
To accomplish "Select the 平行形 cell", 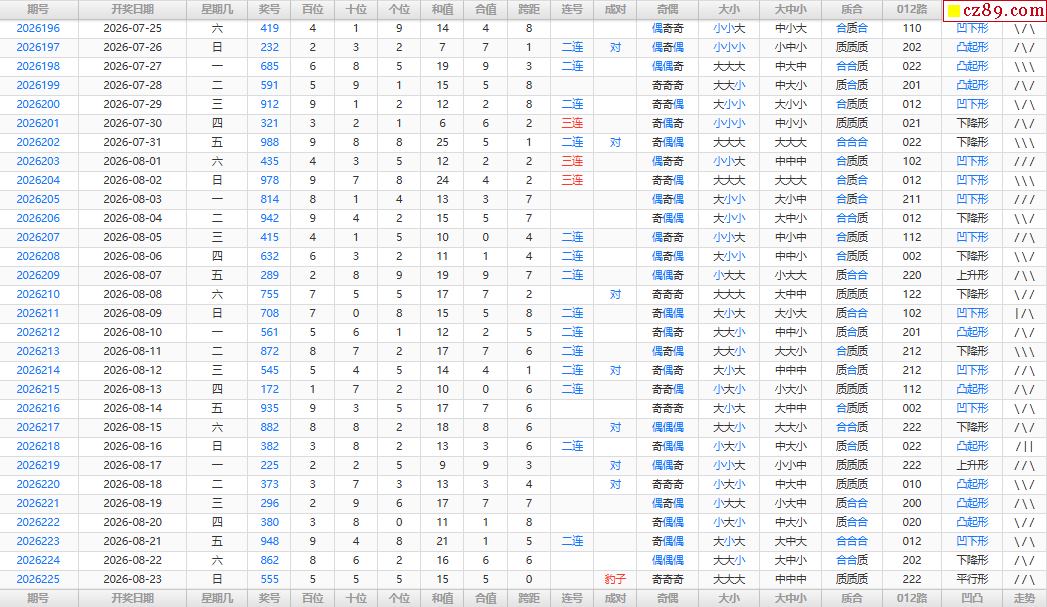I will 972,580.
